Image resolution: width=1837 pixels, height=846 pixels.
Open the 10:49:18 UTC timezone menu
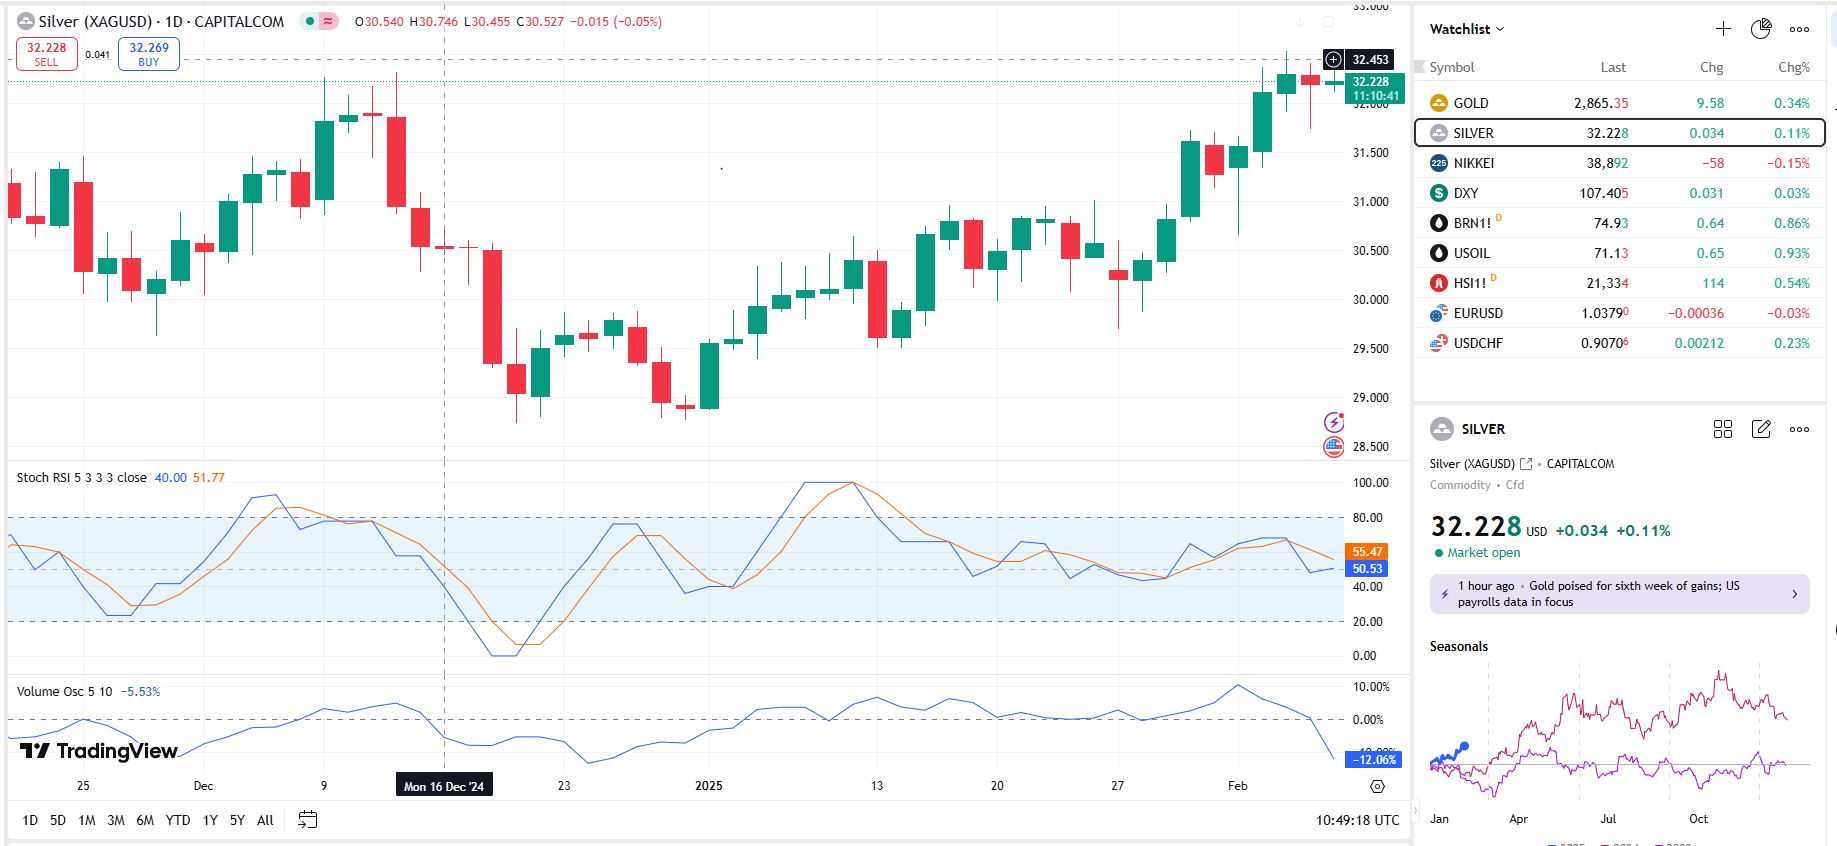point(1357,820)
